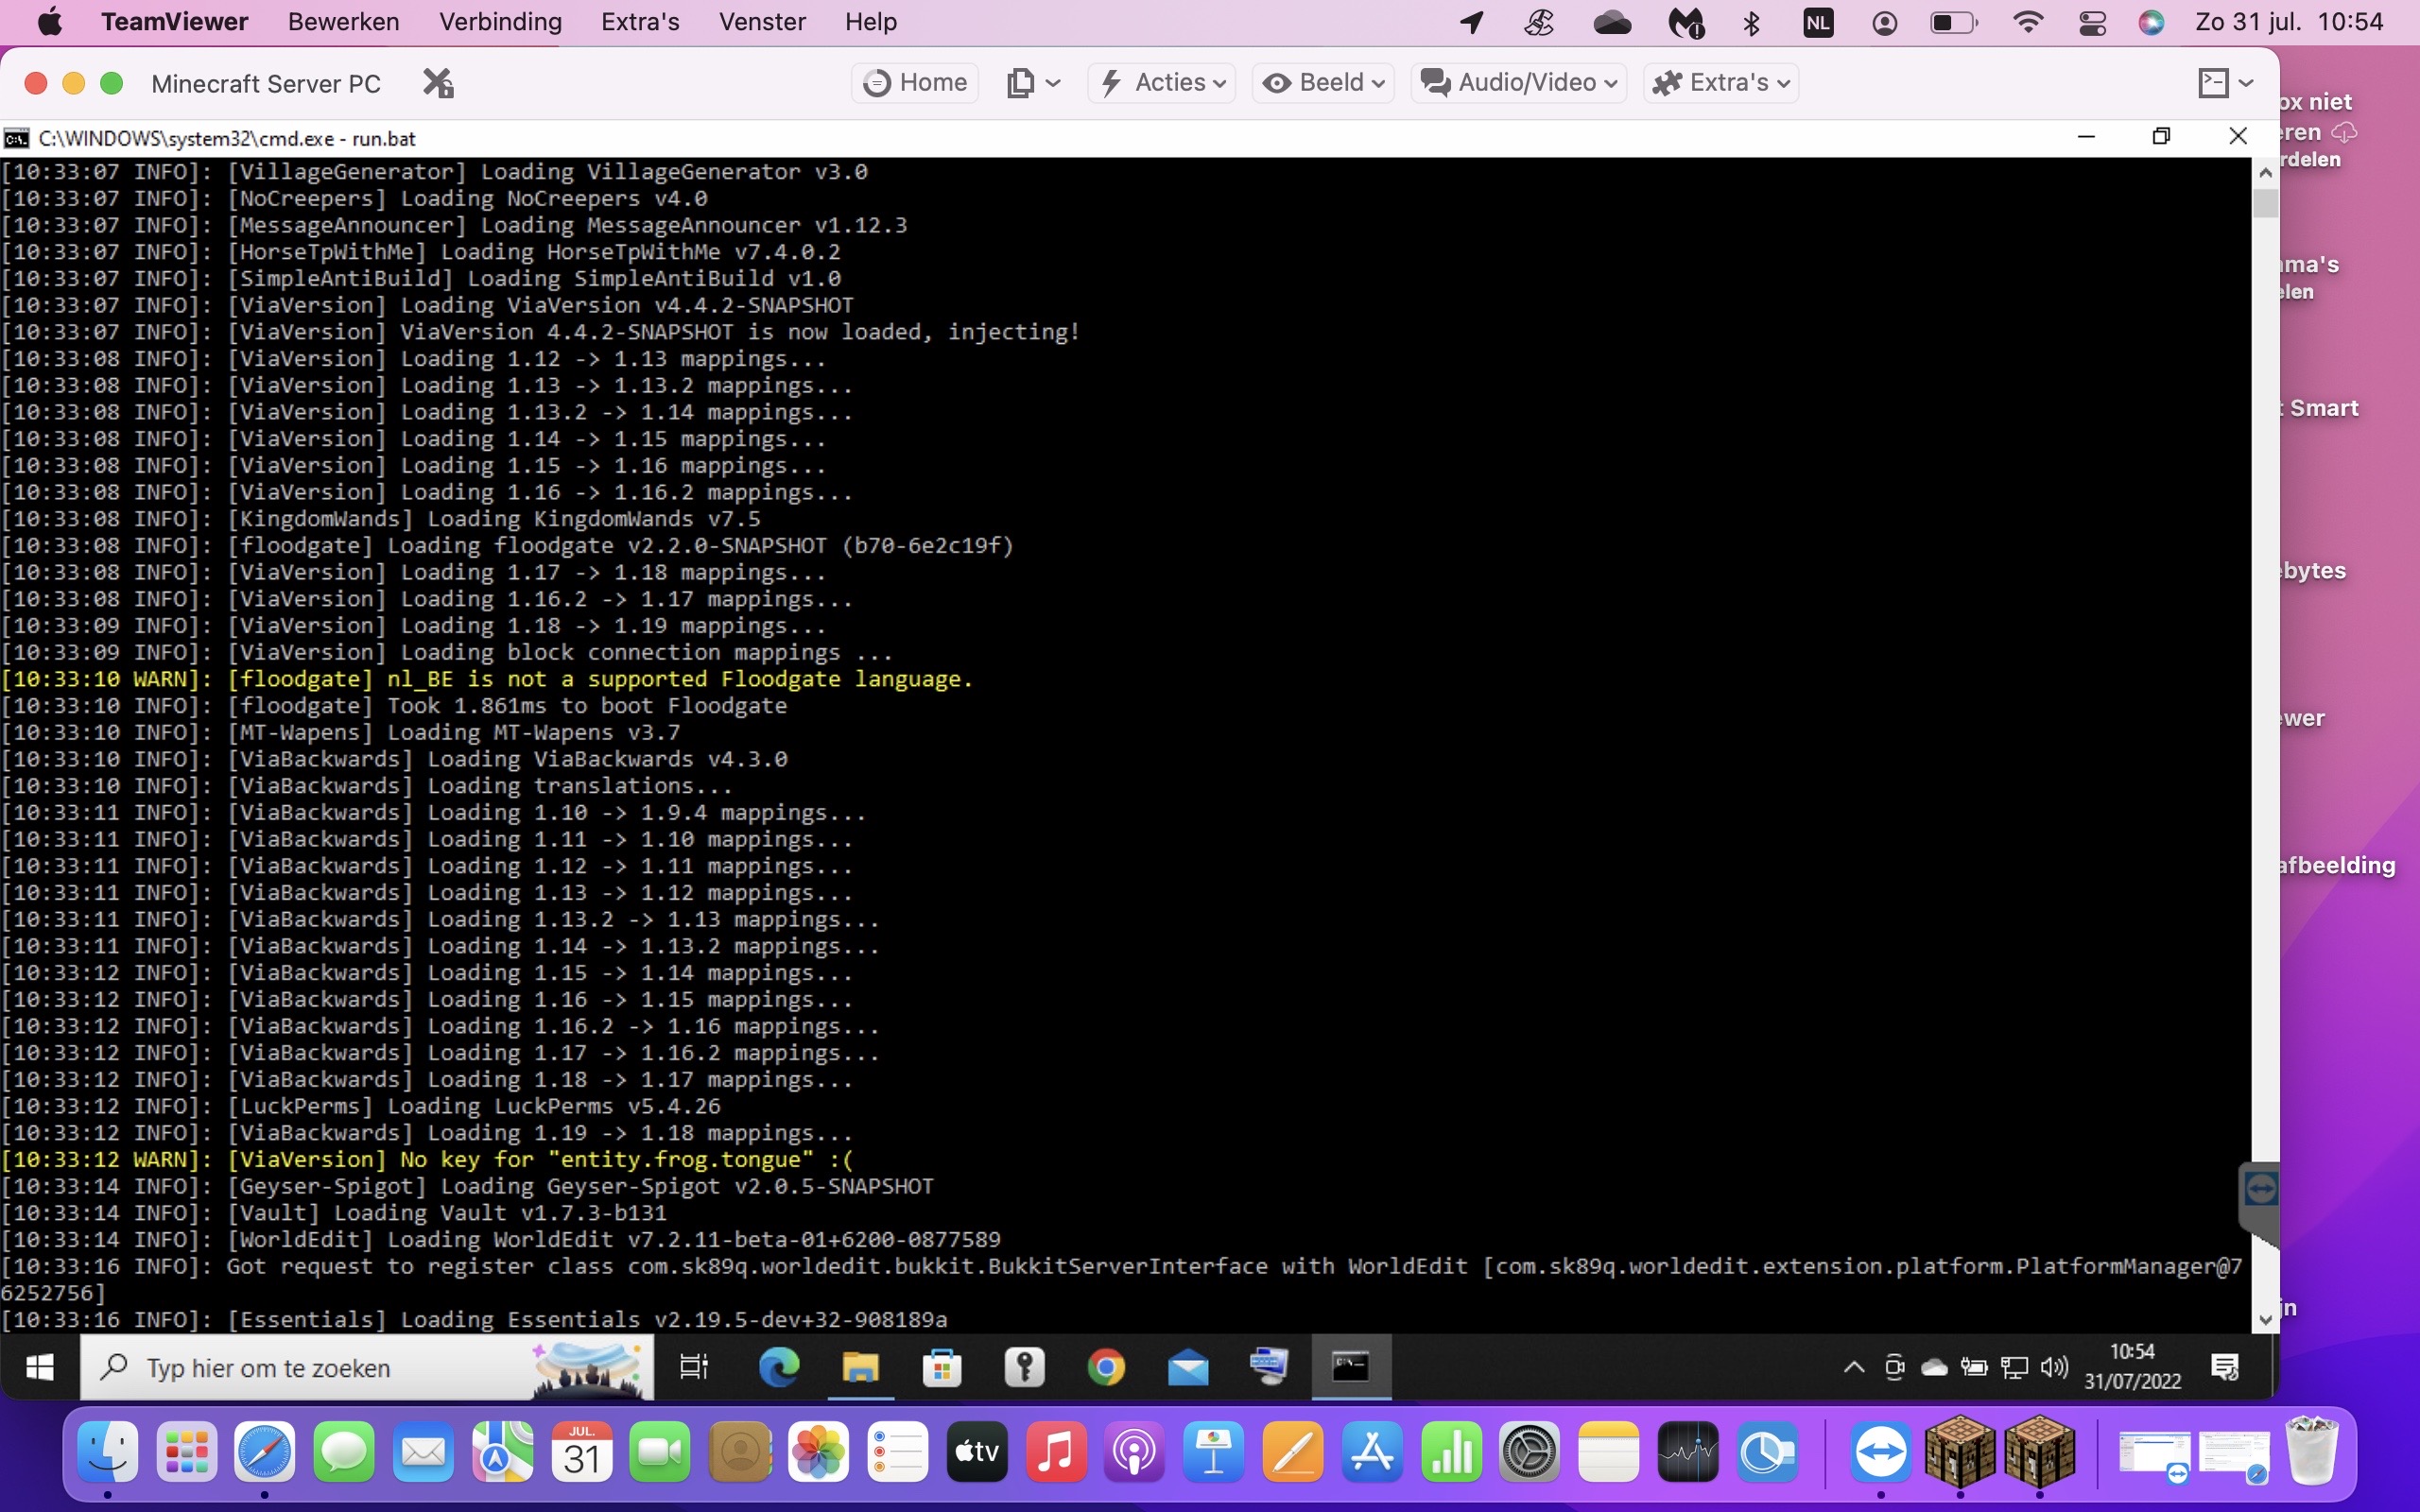2420x1512 pixels.
Task: Open the Windows notification center
Action: tap(2228, 1367)
